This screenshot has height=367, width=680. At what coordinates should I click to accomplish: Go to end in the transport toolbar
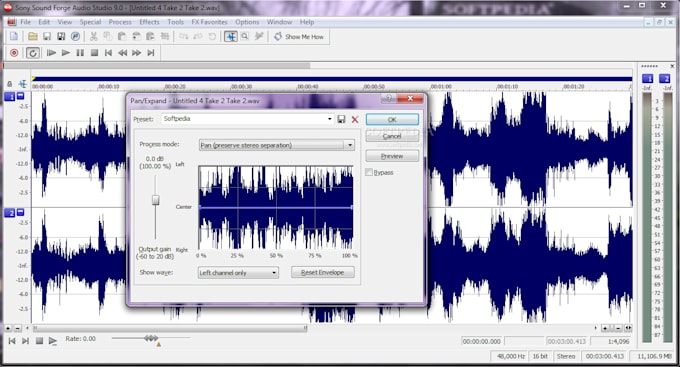(151, 53)
